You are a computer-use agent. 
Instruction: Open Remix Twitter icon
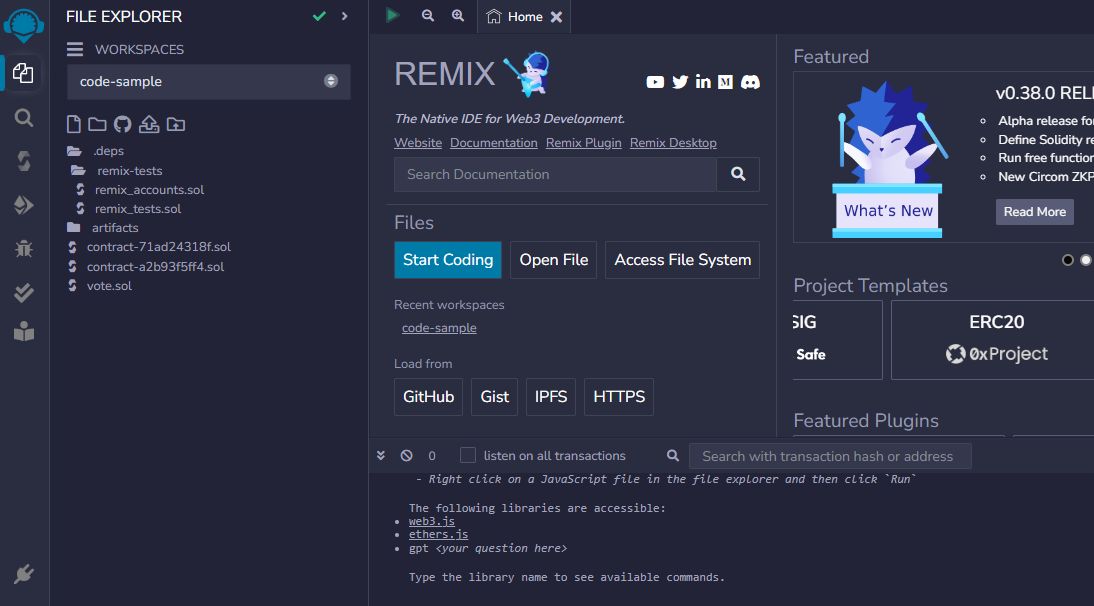[680, 82]
